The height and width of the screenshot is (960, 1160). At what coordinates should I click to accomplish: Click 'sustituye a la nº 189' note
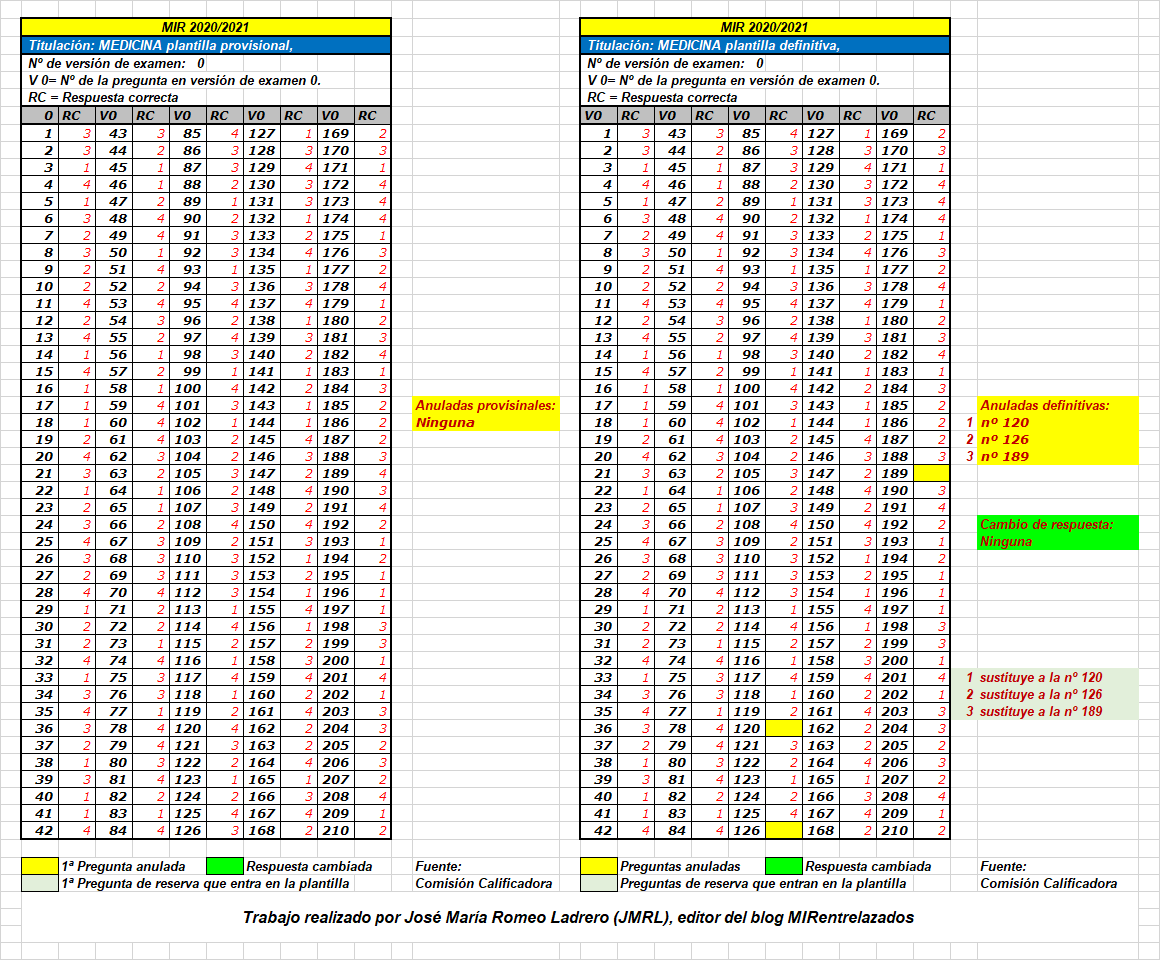tap(1041, 711)
